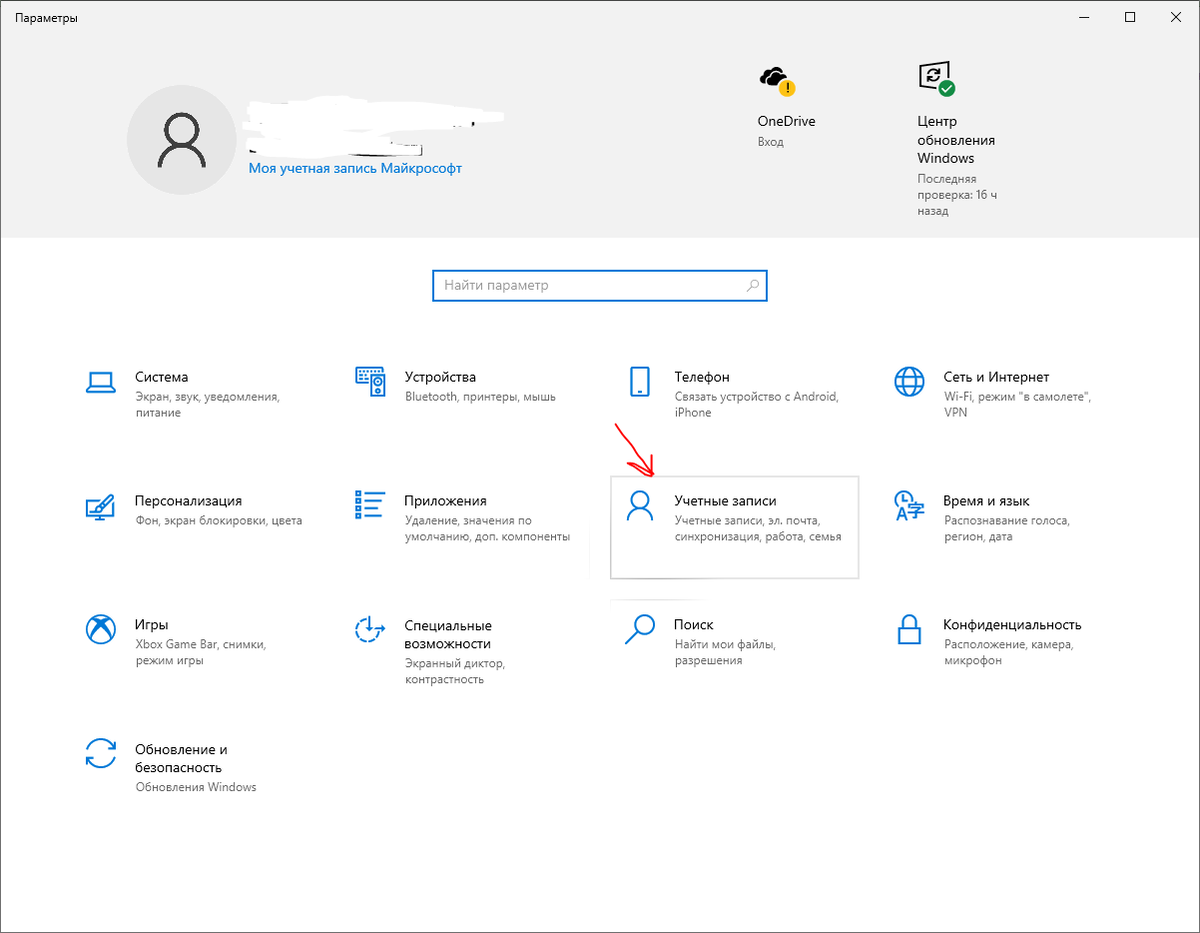Click the Центр обновления Windows label
This screenshot has height=933, width=1200.
pyautogui.click(x=956, y=139)
